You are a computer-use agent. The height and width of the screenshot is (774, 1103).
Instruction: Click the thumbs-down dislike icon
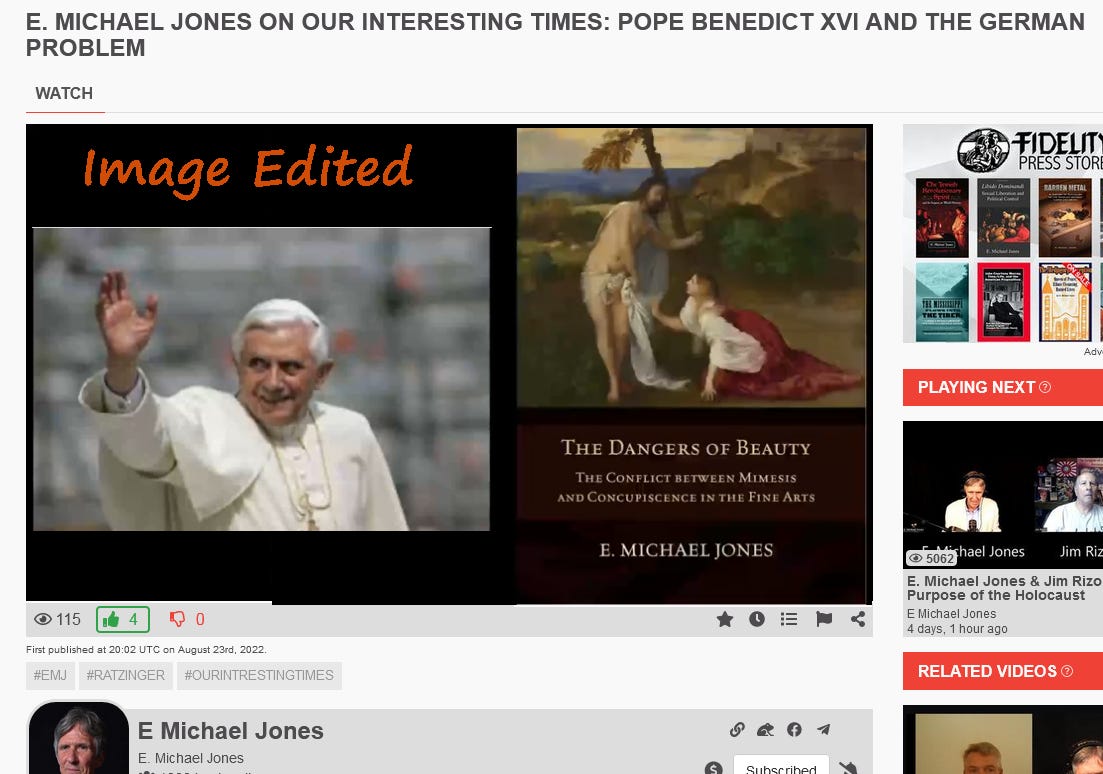(x=177, y=619)
